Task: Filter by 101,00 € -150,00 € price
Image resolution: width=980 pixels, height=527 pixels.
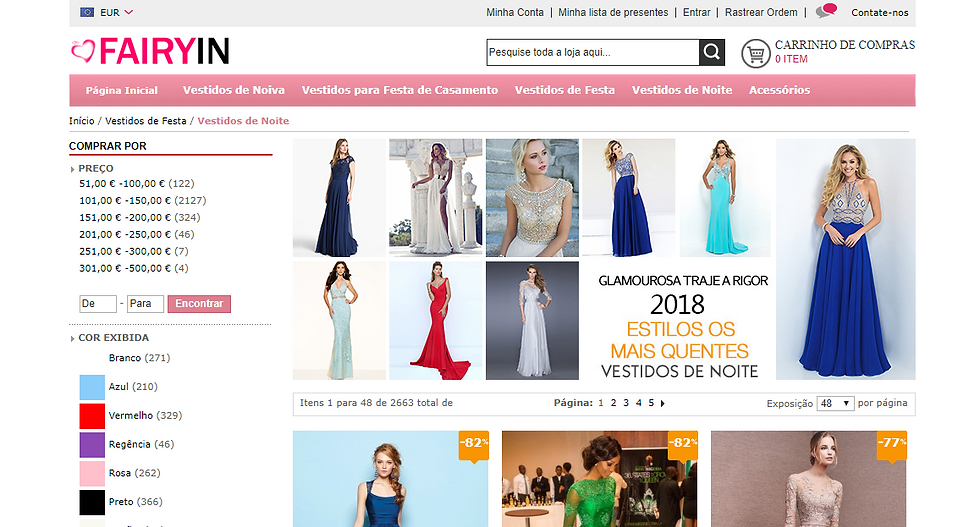Action: 142,201
